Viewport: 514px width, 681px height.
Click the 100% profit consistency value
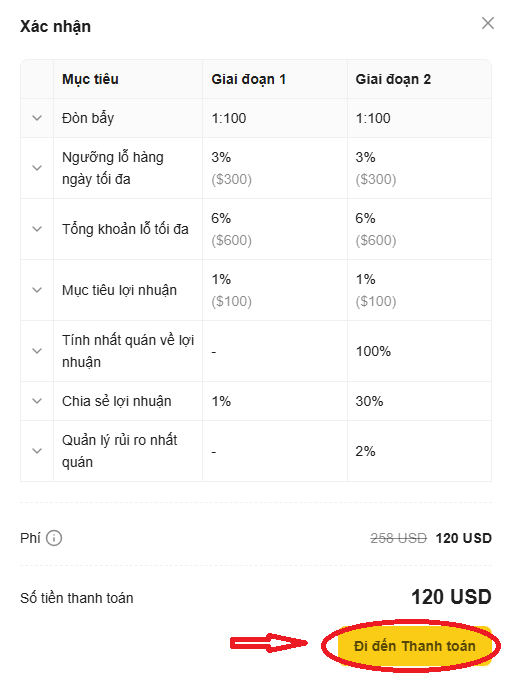(373, 351)
